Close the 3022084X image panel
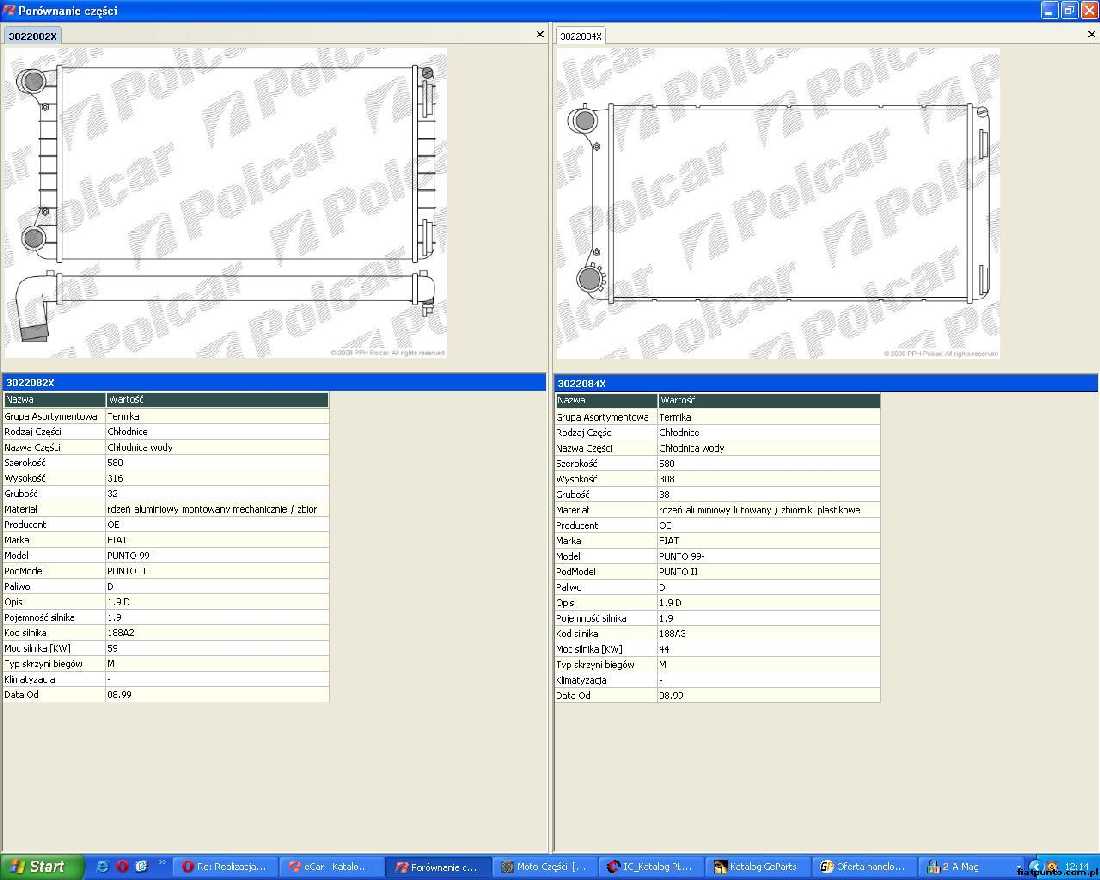 [1092, 34]
